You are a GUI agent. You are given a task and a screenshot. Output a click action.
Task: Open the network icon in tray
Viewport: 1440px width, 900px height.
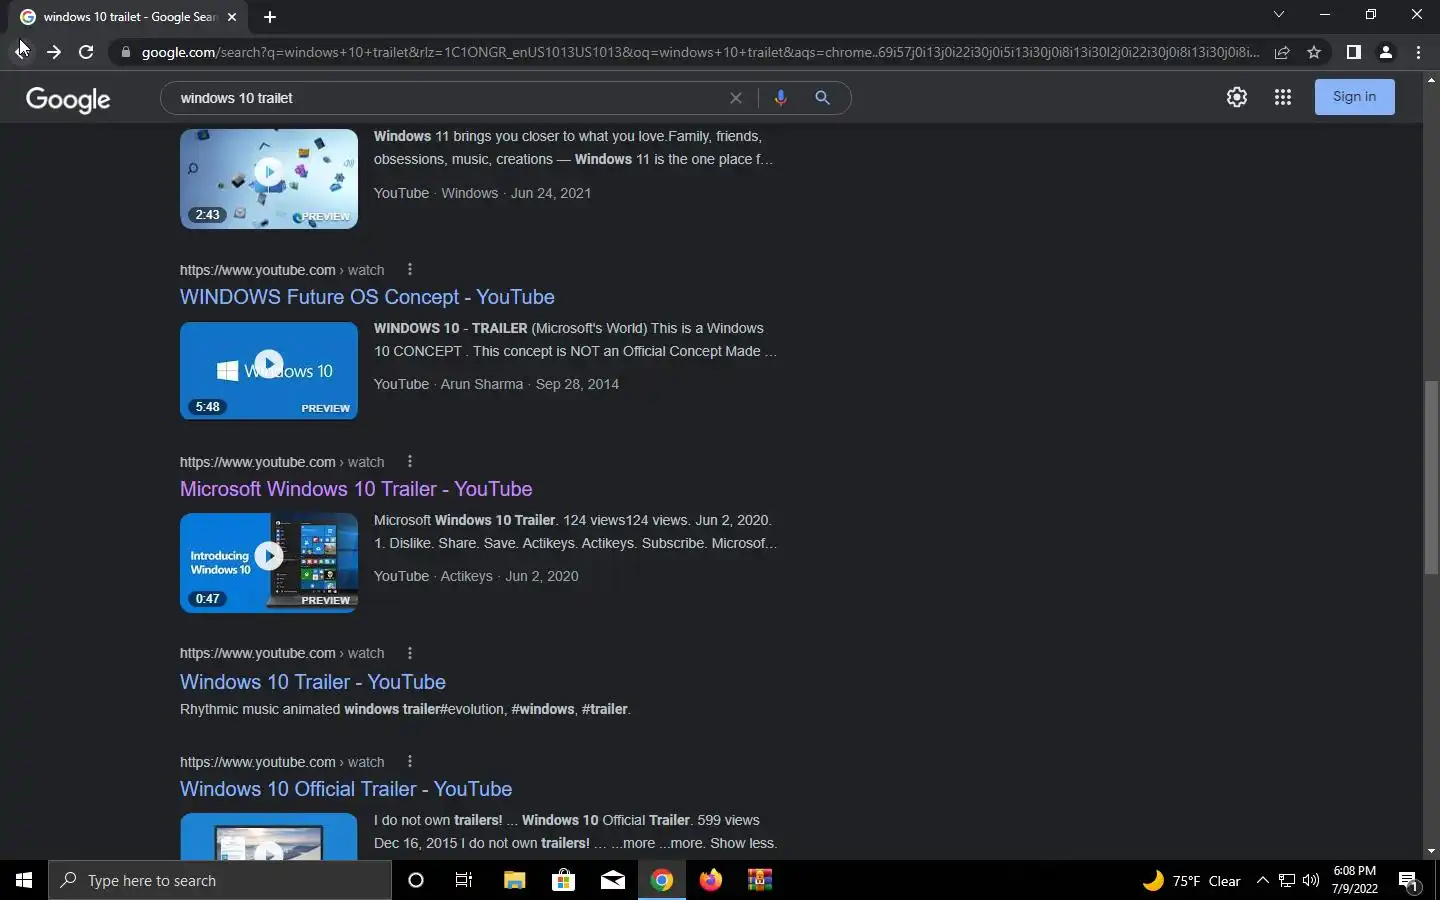click(x=1287, y=880)
